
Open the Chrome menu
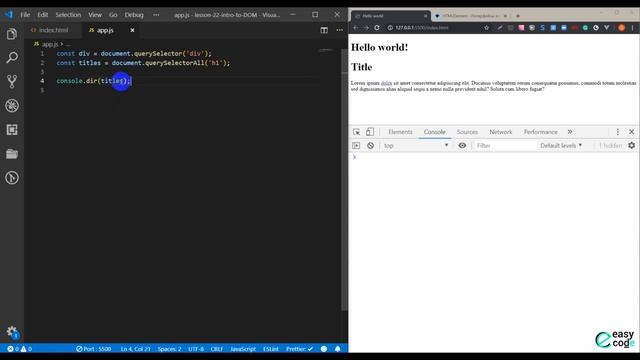coord(633,28)
